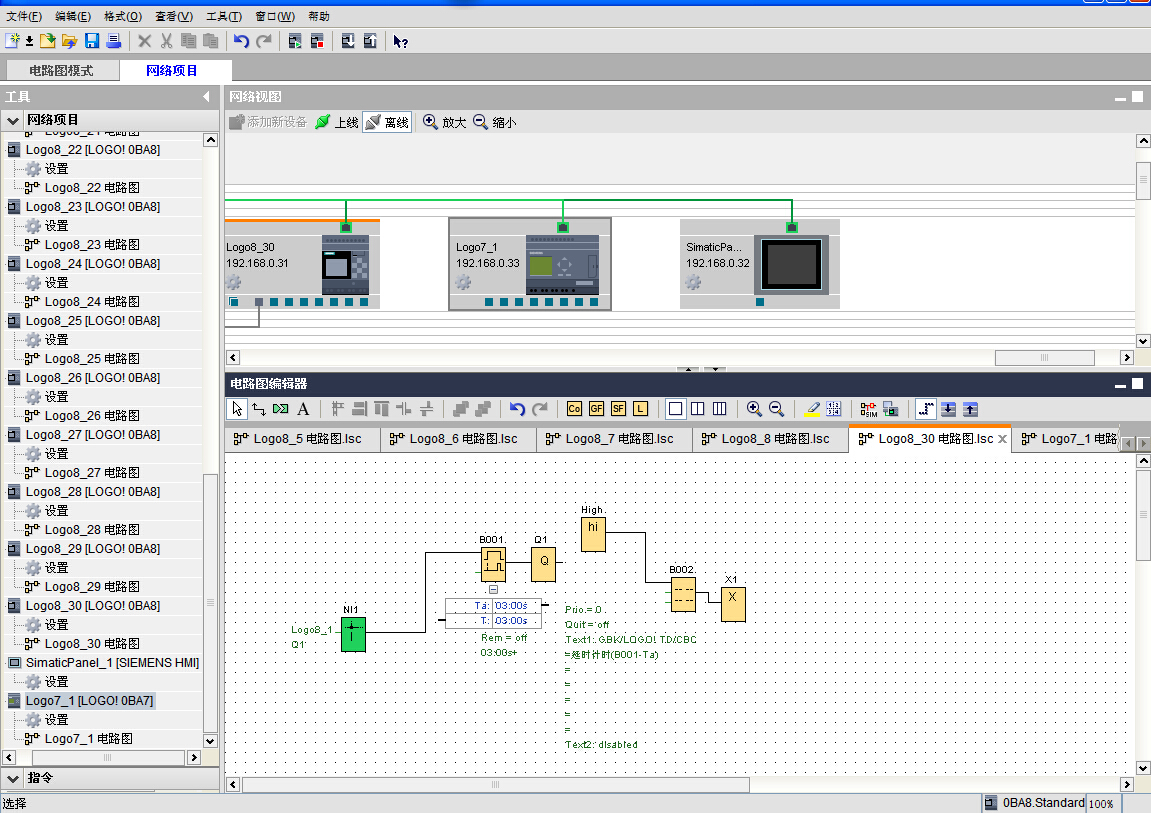Start the simulation with SIM icon
The width and height of the screenshot is (1151, 813).
tap(868, 409)
